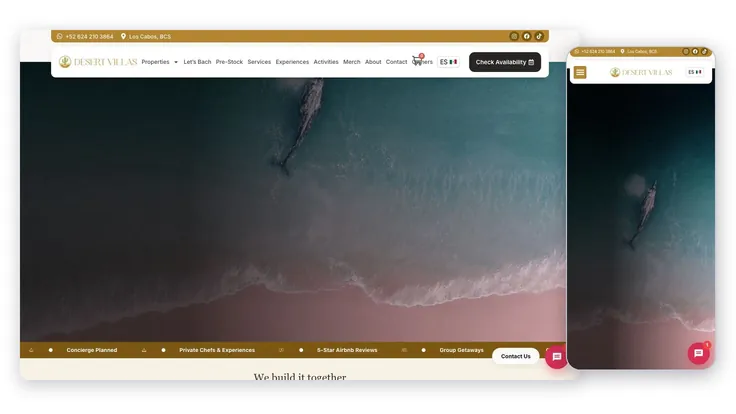Open TikTok icon in desktop top bar
Screen dimensions: 736x414
click(539, 36)
